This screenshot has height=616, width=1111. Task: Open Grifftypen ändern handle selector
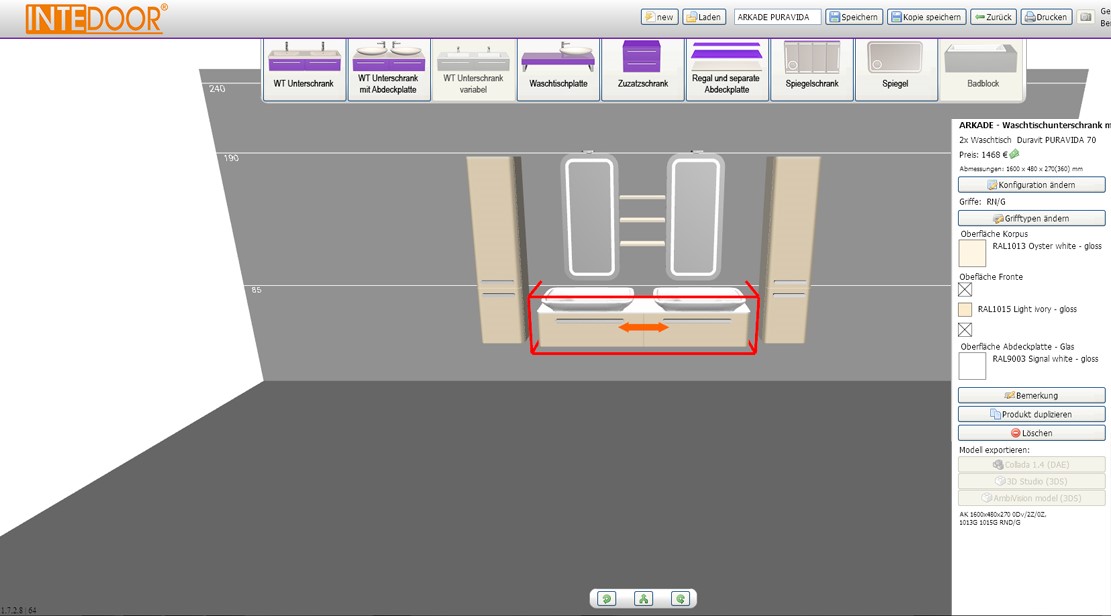coord(1031,218)
